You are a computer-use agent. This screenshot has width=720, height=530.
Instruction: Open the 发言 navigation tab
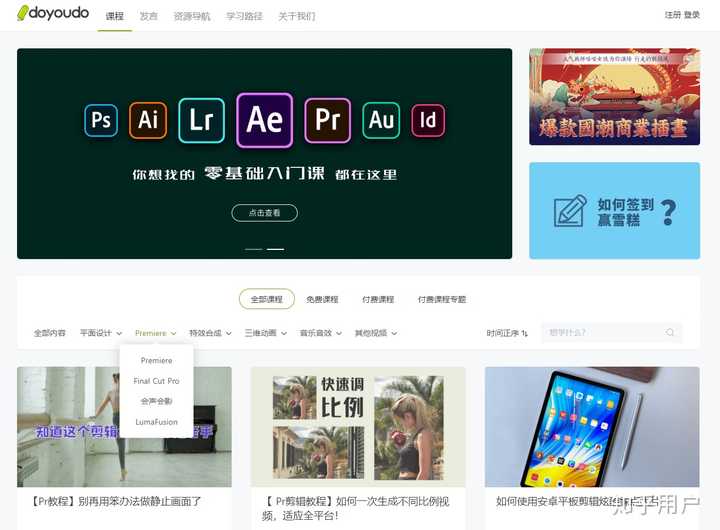pyautogui.click(x=148, y=16)
